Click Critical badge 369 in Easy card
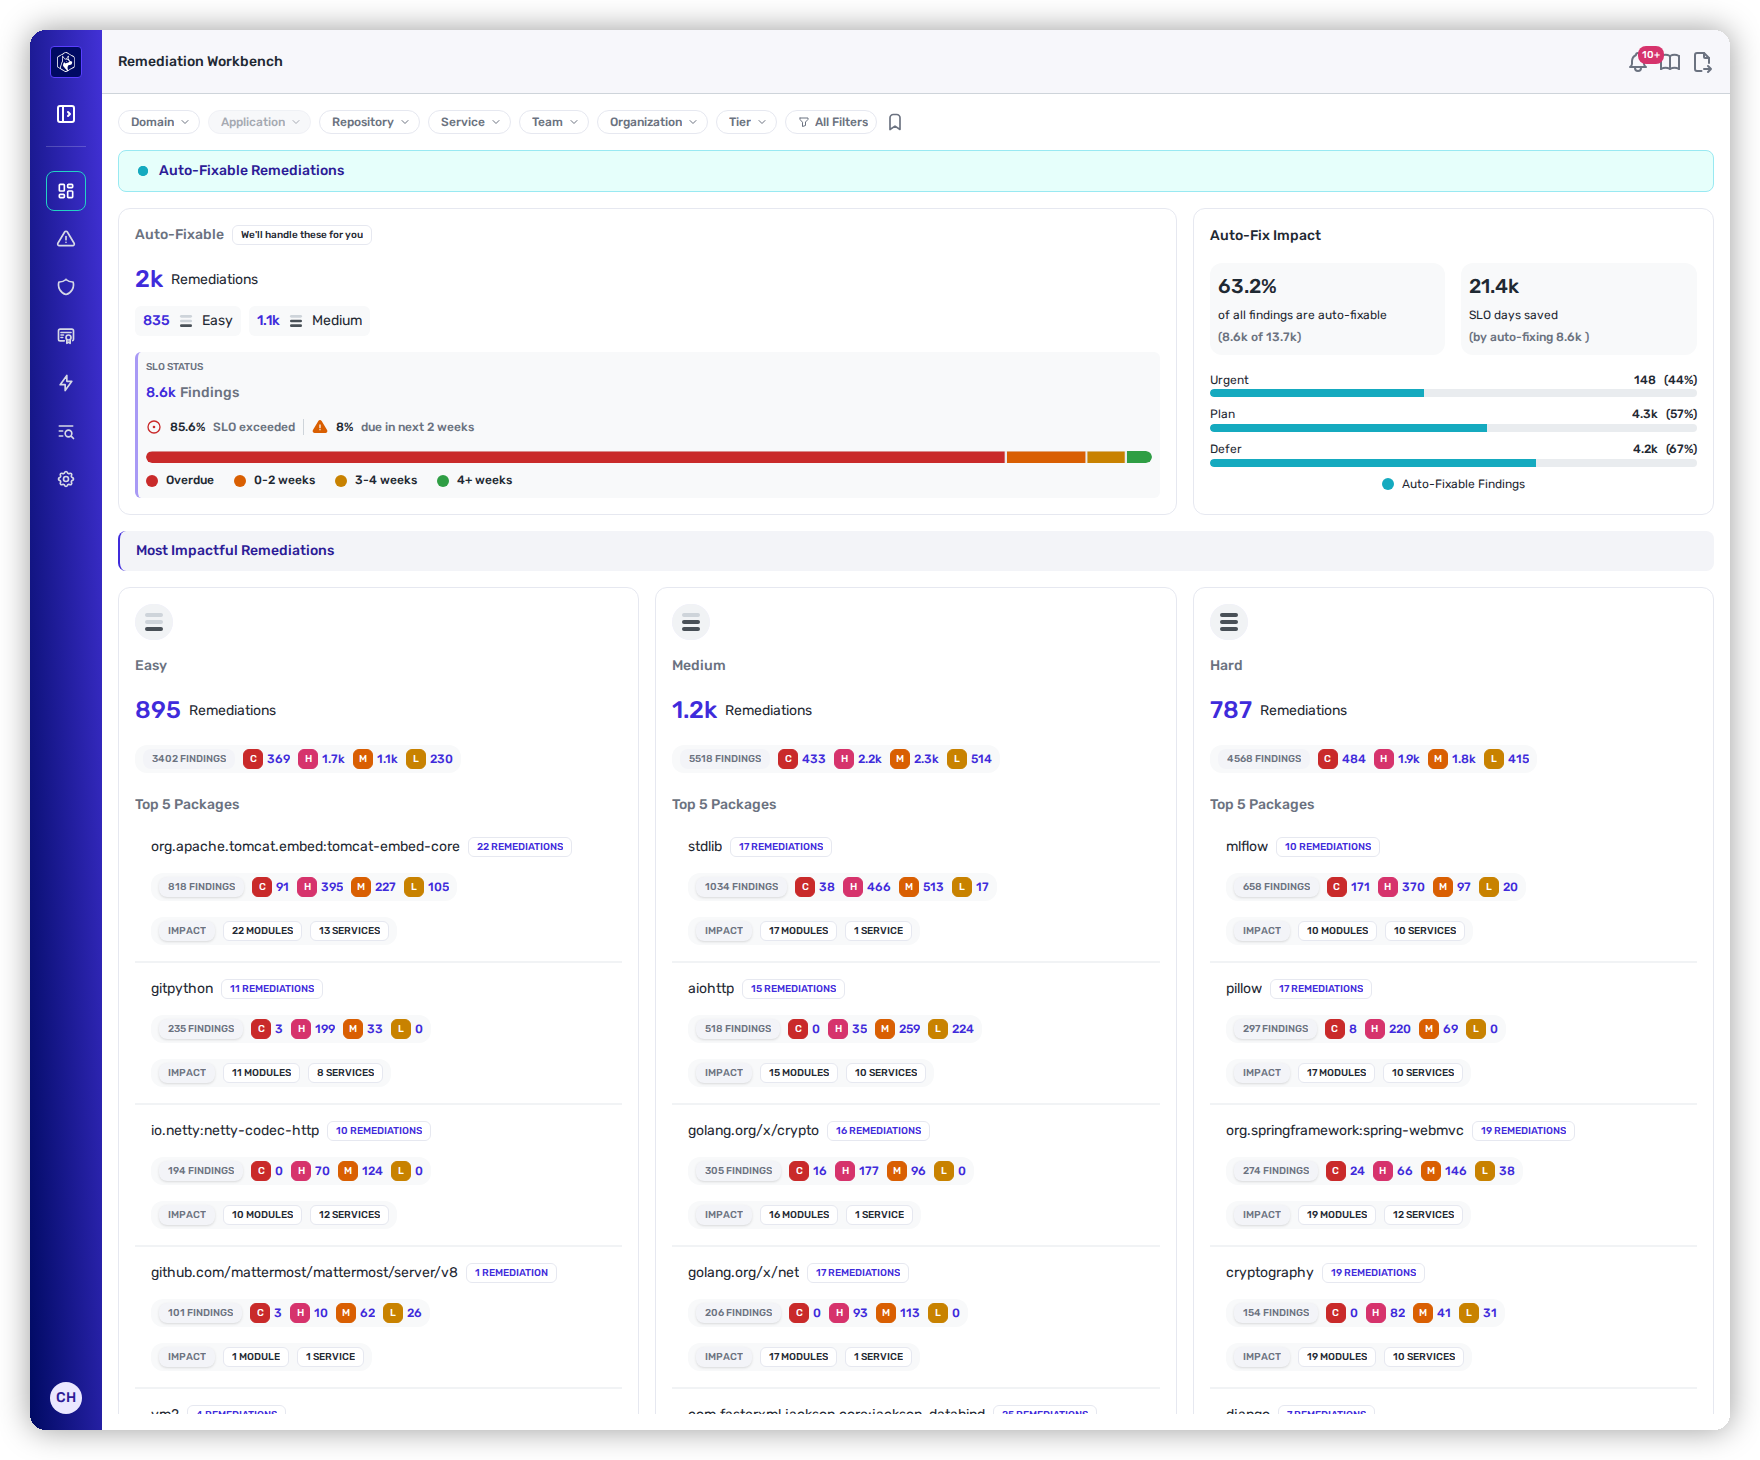The width and height of the screenshot is (1760, 1460). [x=267, y=759]
